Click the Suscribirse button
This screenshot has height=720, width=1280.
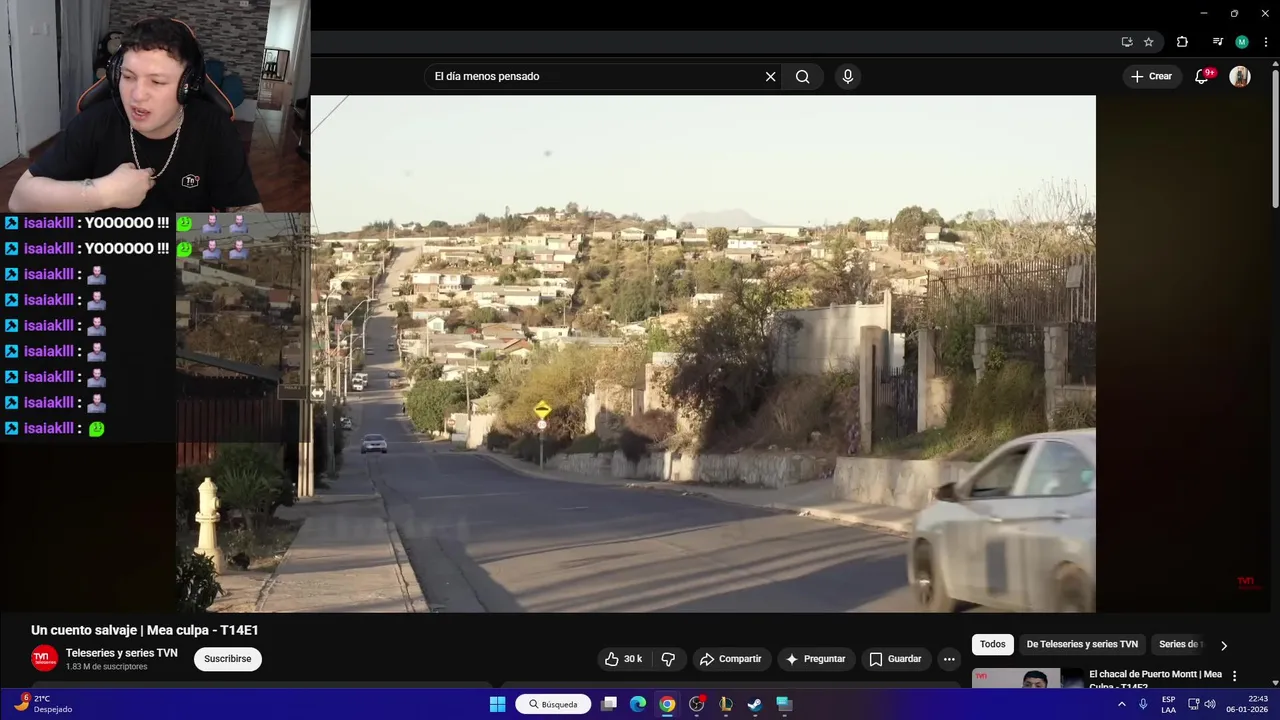tap(228, 659)
